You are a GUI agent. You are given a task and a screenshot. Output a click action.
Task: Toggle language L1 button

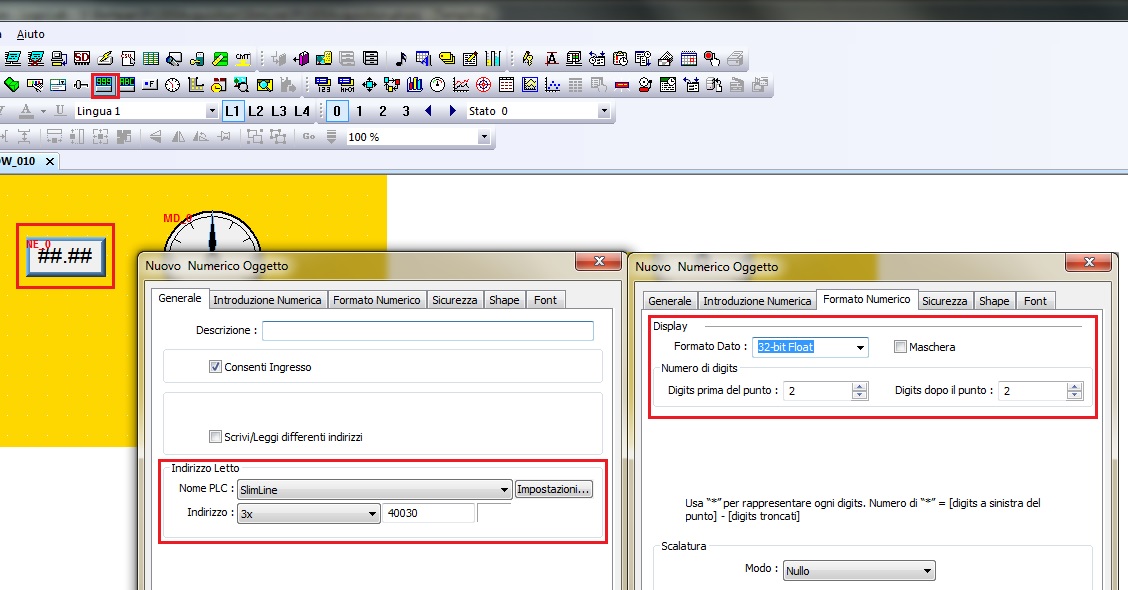(232, 111)
